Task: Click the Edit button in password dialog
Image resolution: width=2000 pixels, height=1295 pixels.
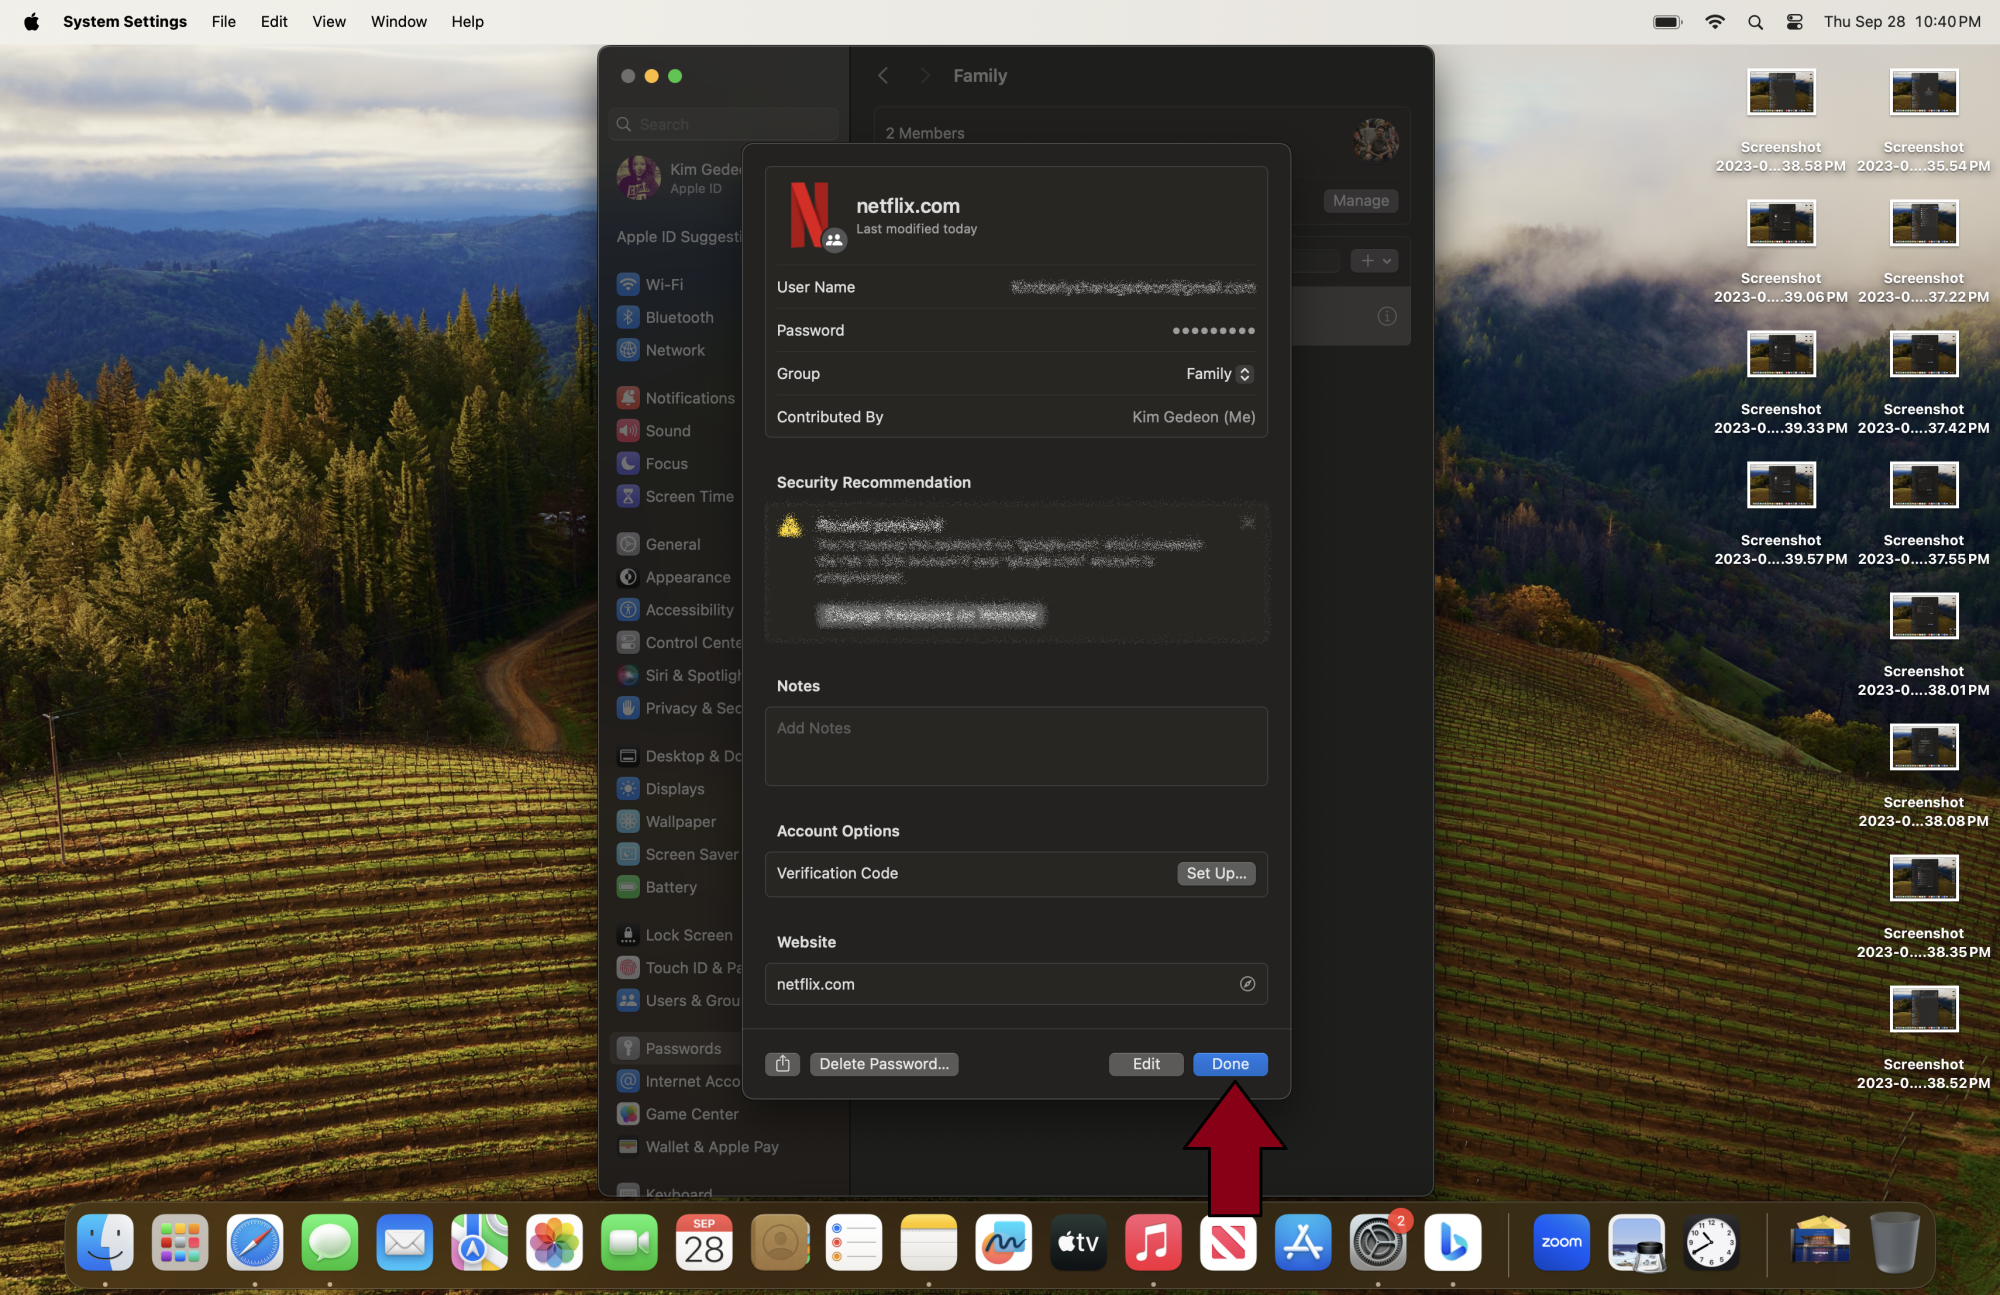Action: click(1146, 1064)
